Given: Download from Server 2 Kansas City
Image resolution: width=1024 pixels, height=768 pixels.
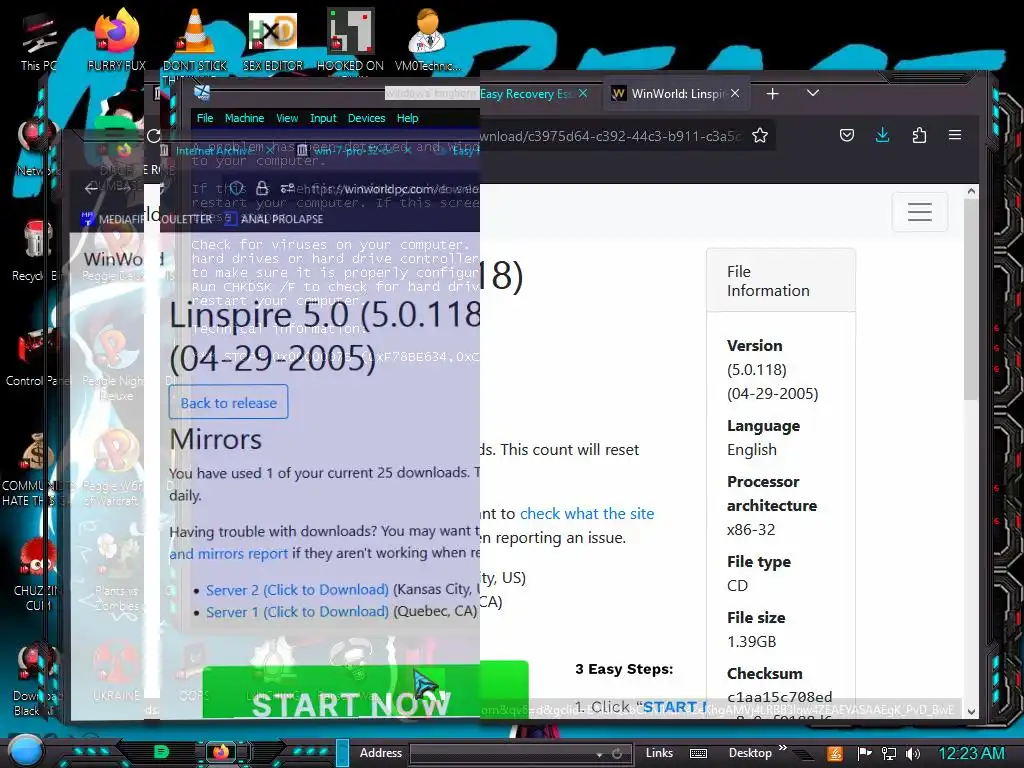Looking at the screenshot, I should point(297,590).
